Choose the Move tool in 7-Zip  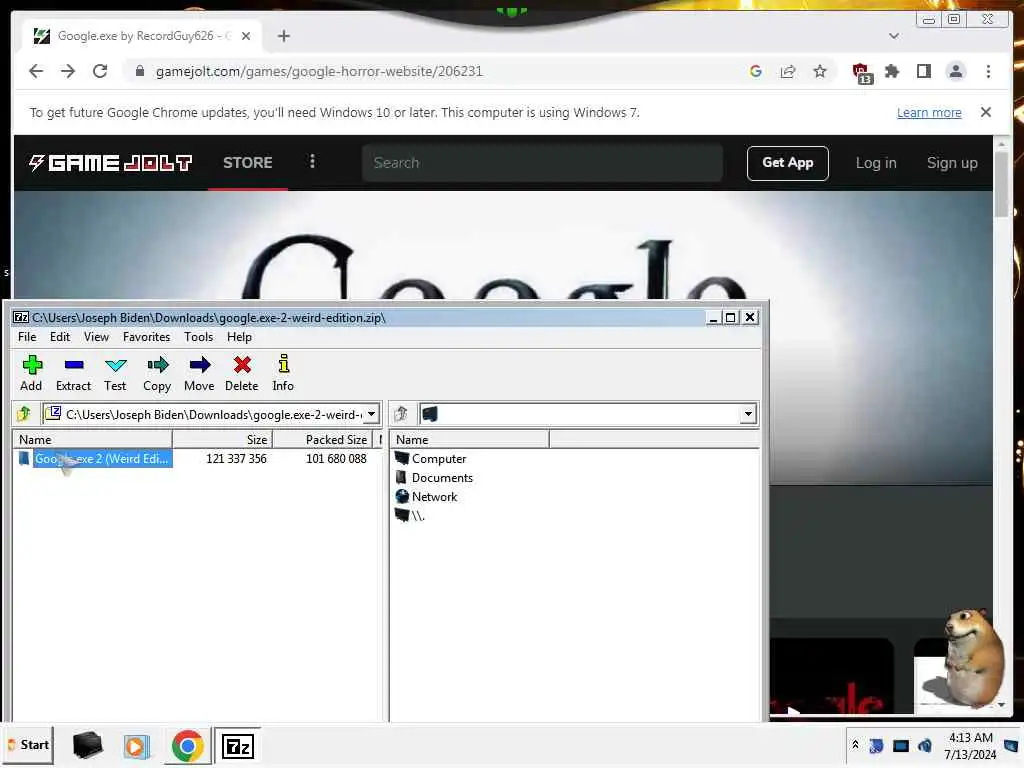pos(199,373)
